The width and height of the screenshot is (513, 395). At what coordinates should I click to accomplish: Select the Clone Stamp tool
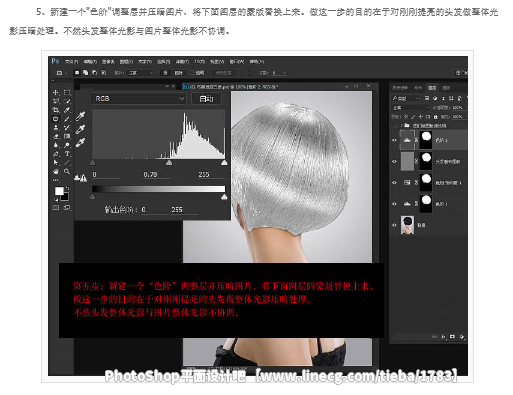56,127
